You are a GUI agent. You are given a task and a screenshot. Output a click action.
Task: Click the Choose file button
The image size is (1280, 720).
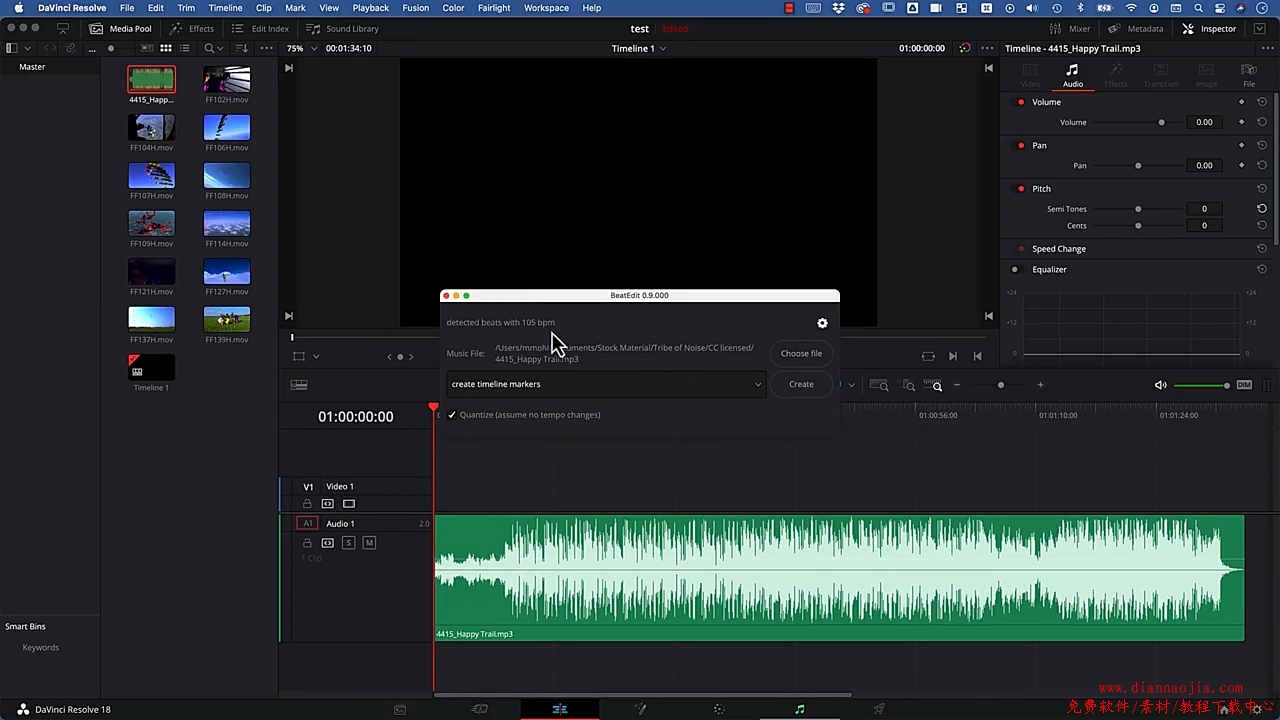point(801,353)
